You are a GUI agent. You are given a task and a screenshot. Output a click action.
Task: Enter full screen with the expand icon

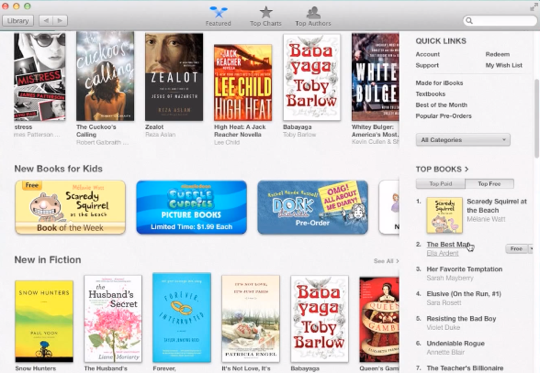pos(533,7)
